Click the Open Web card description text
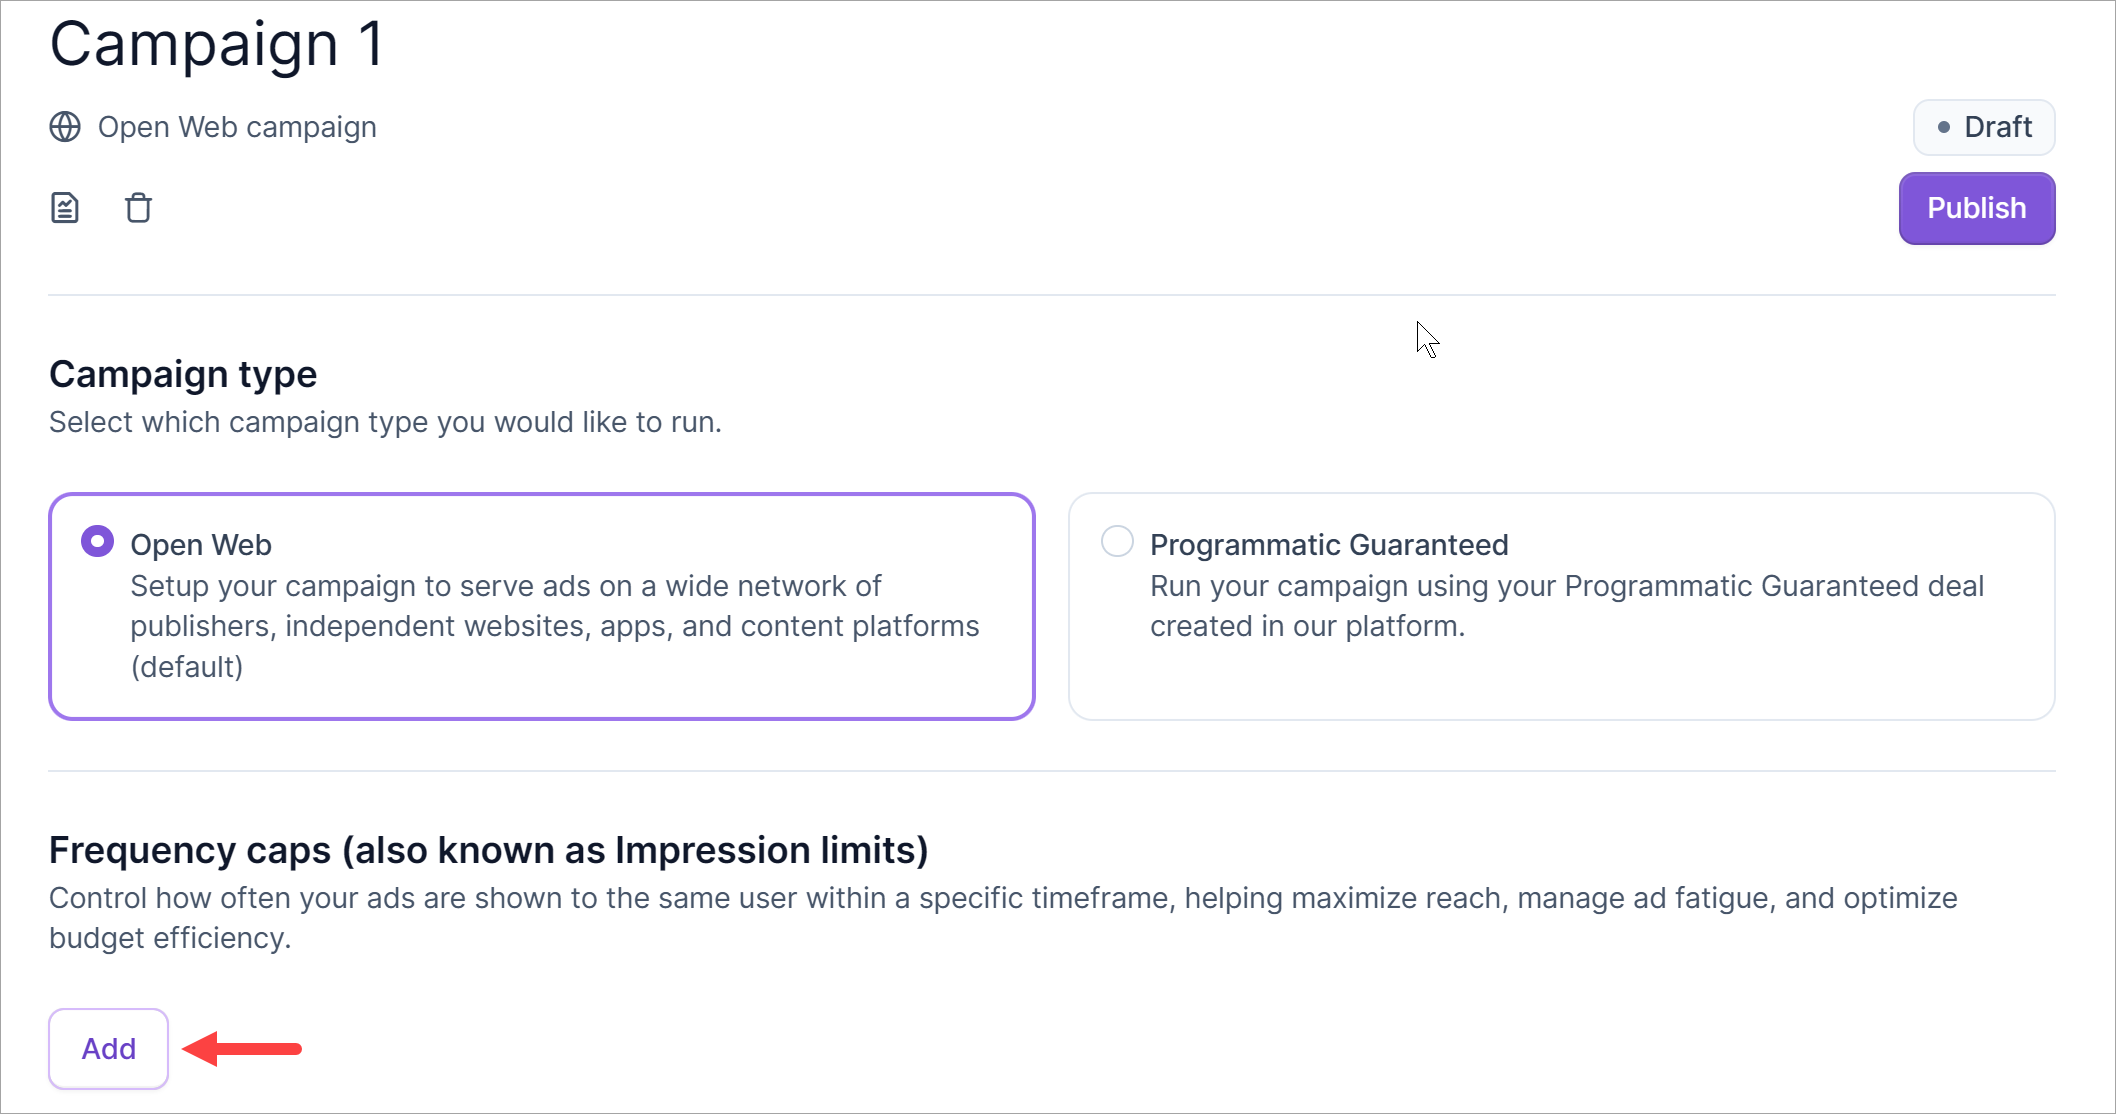 (x=554, y=626)
